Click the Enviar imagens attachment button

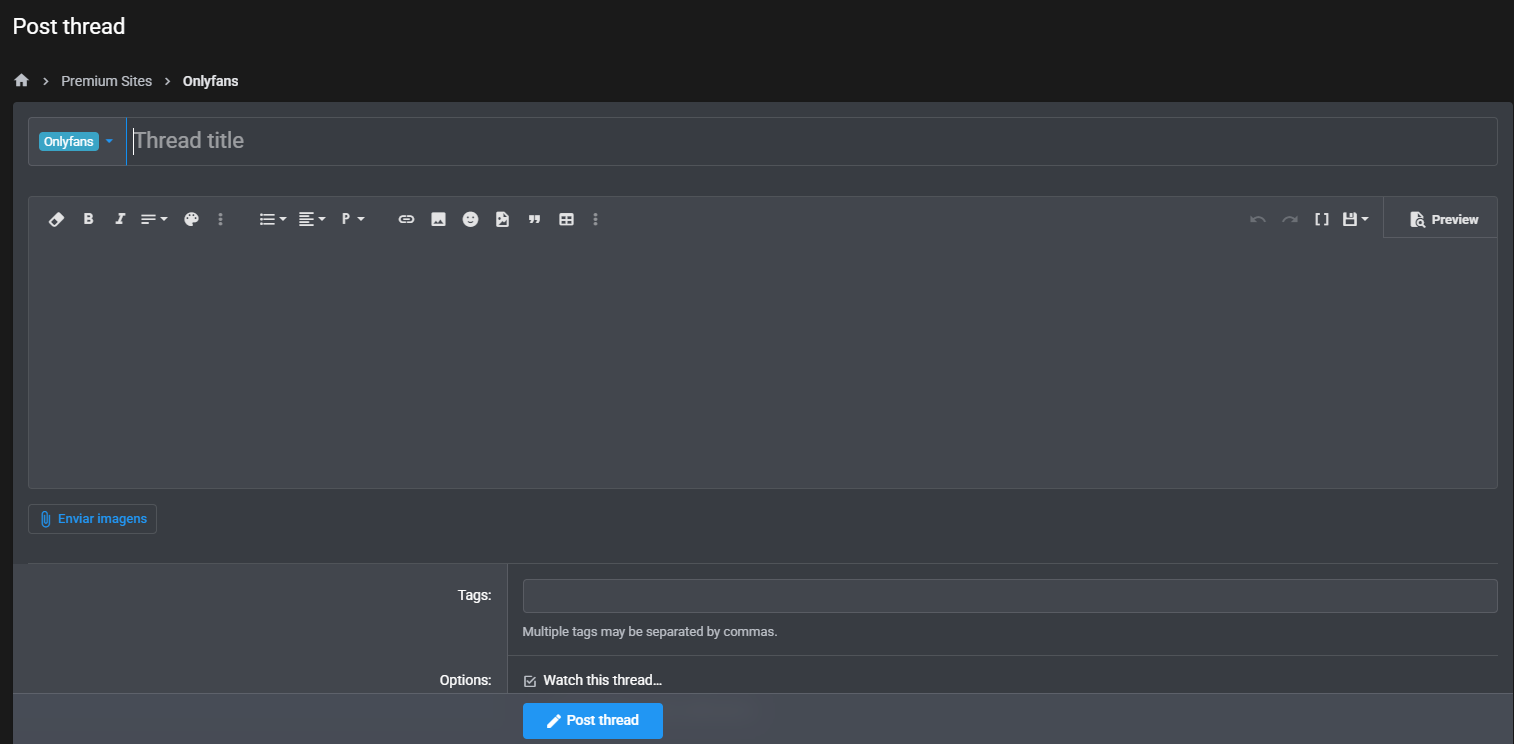(x=92, y=519)
